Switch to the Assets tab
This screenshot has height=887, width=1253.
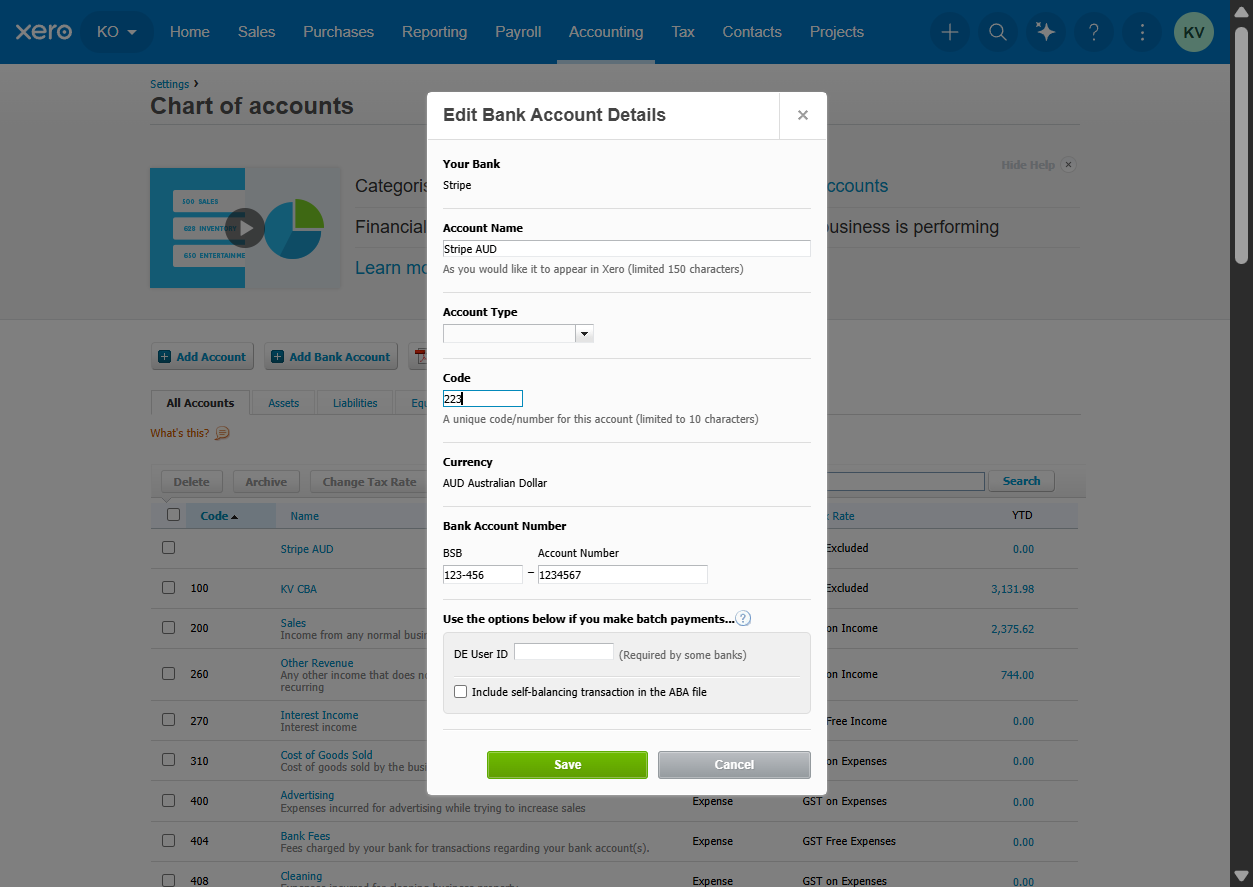coord(283,403)
